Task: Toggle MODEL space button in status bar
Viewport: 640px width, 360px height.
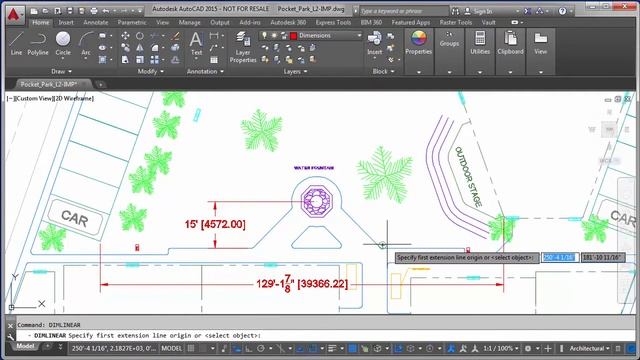Action: click(171, 348)
